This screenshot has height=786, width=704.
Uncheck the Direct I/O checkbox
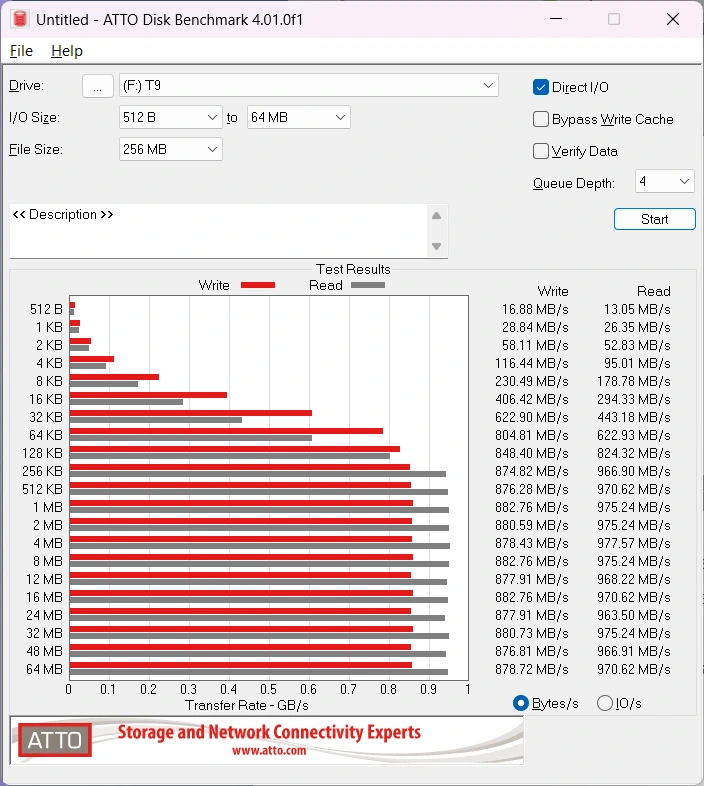(541, 87)
